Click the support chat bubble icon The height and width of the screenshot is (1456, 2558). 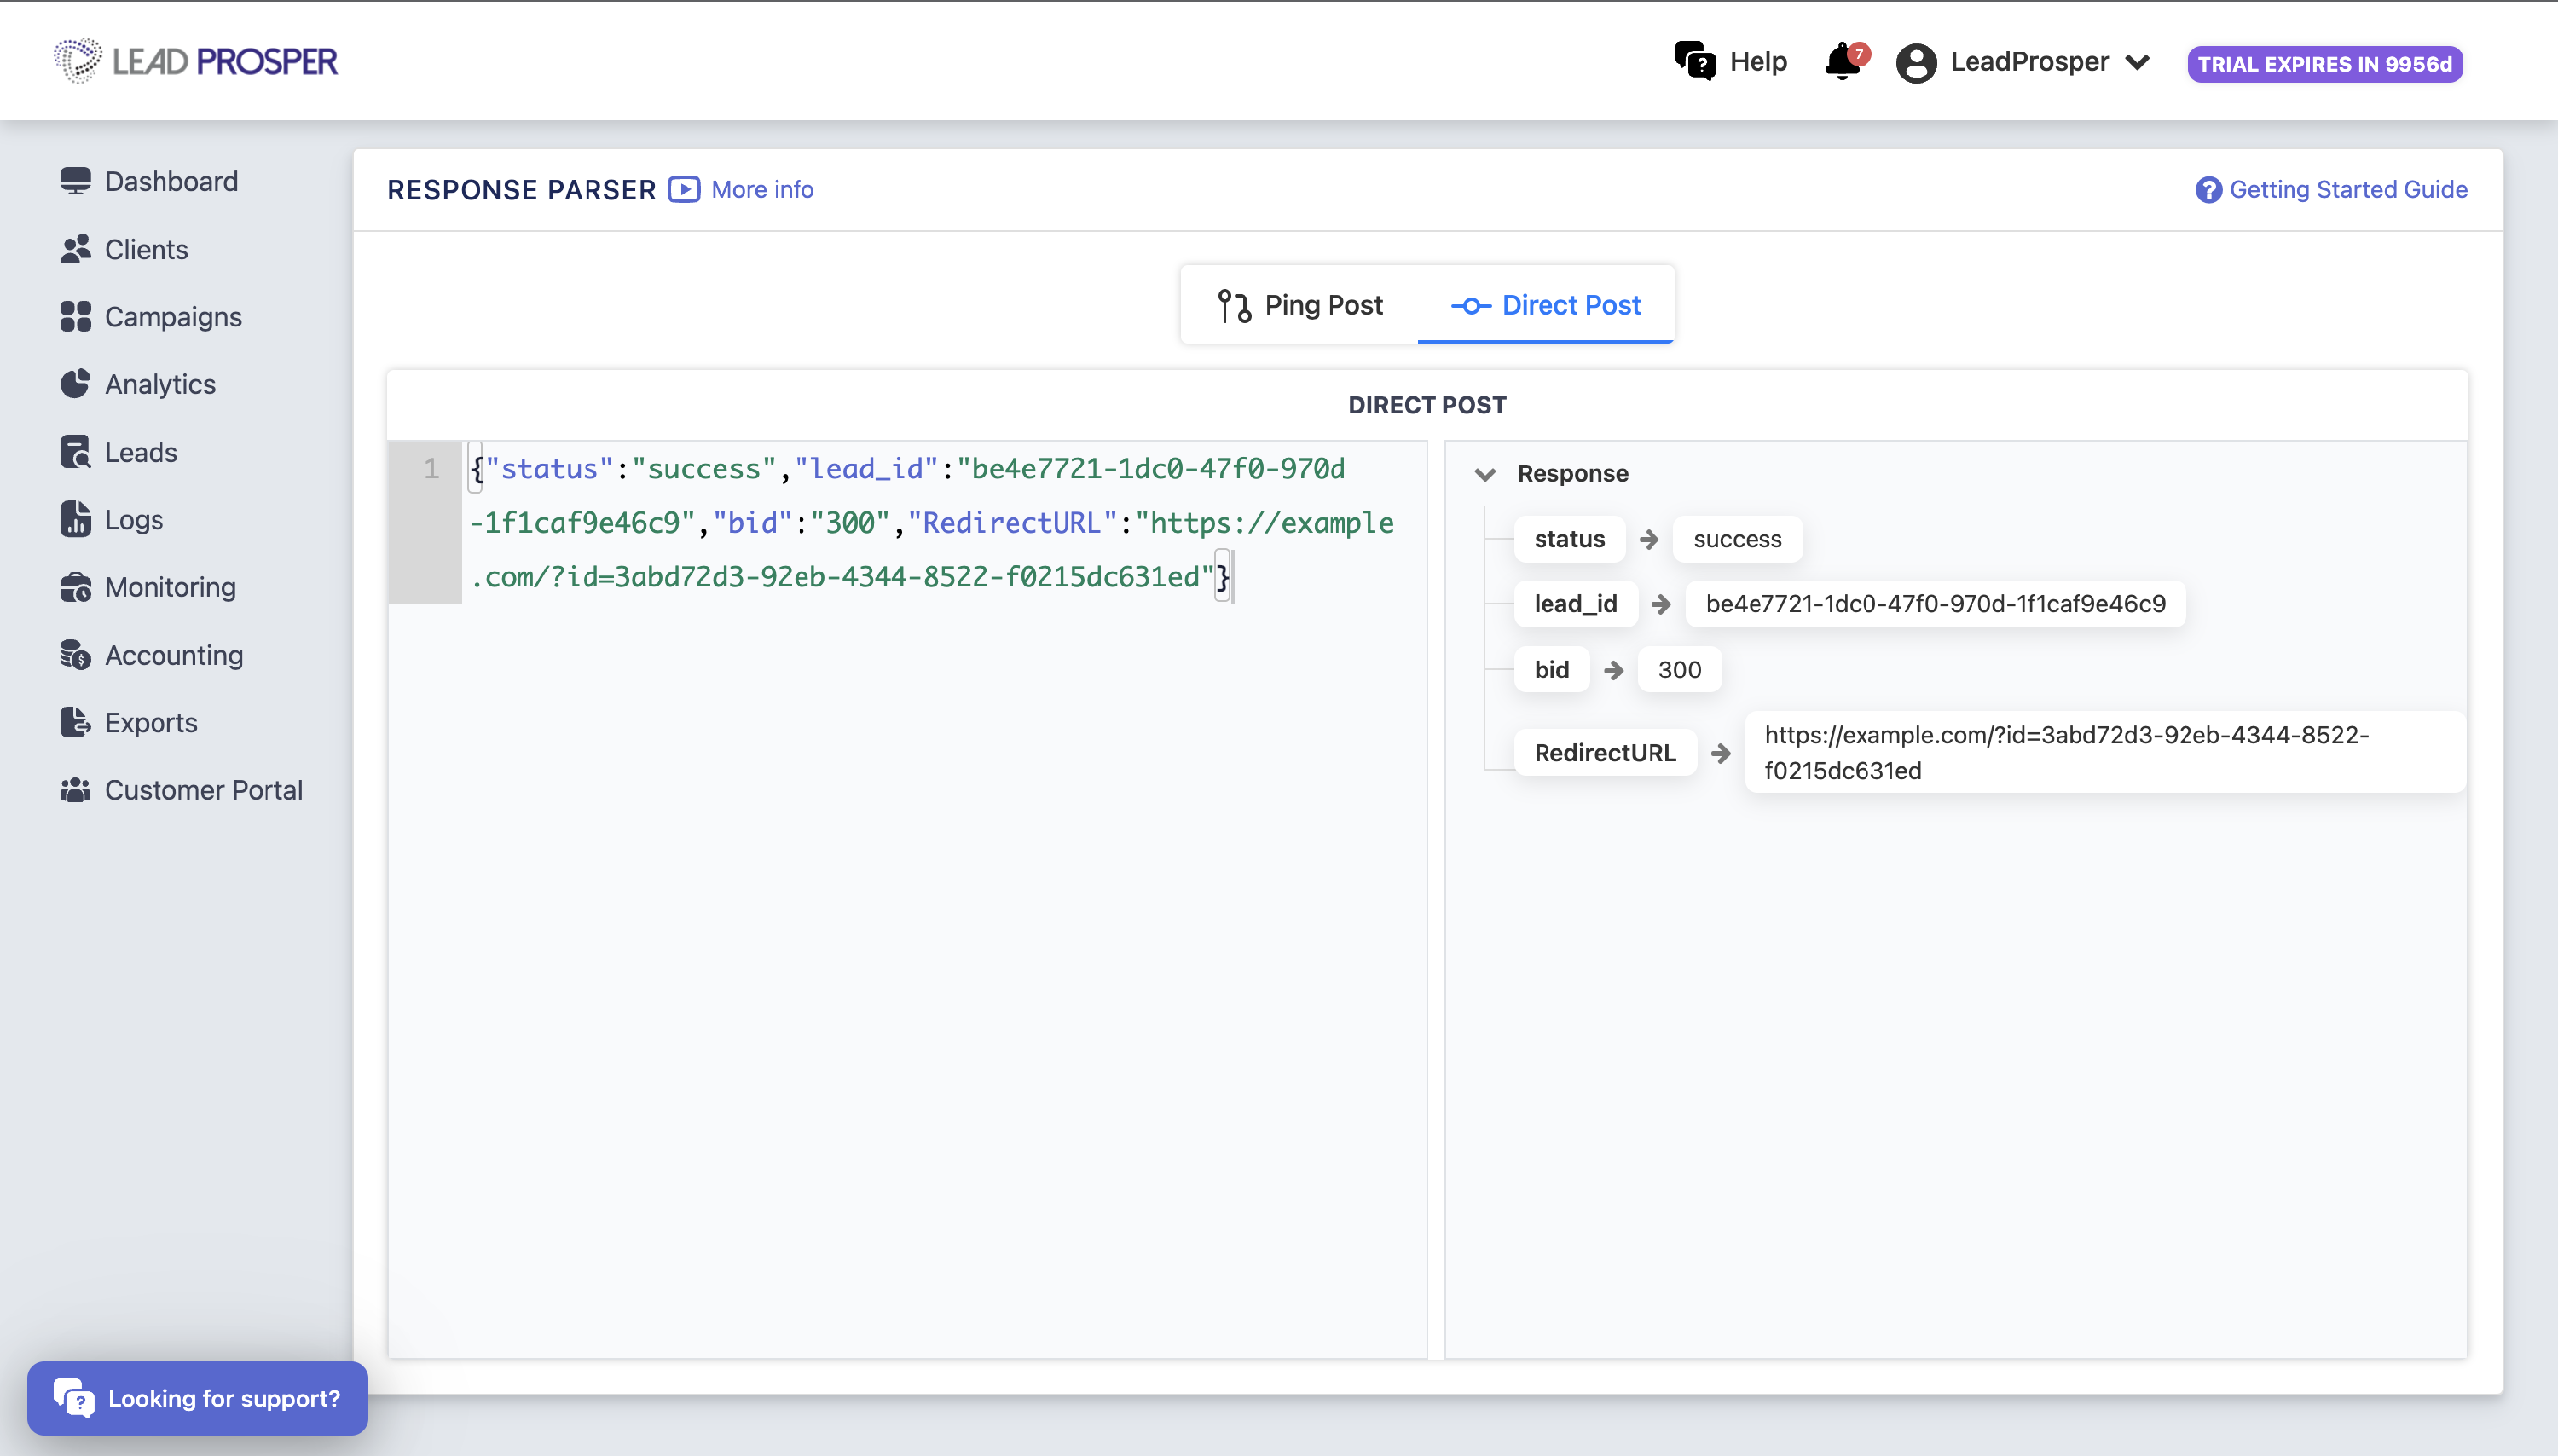pos(73,1398)
